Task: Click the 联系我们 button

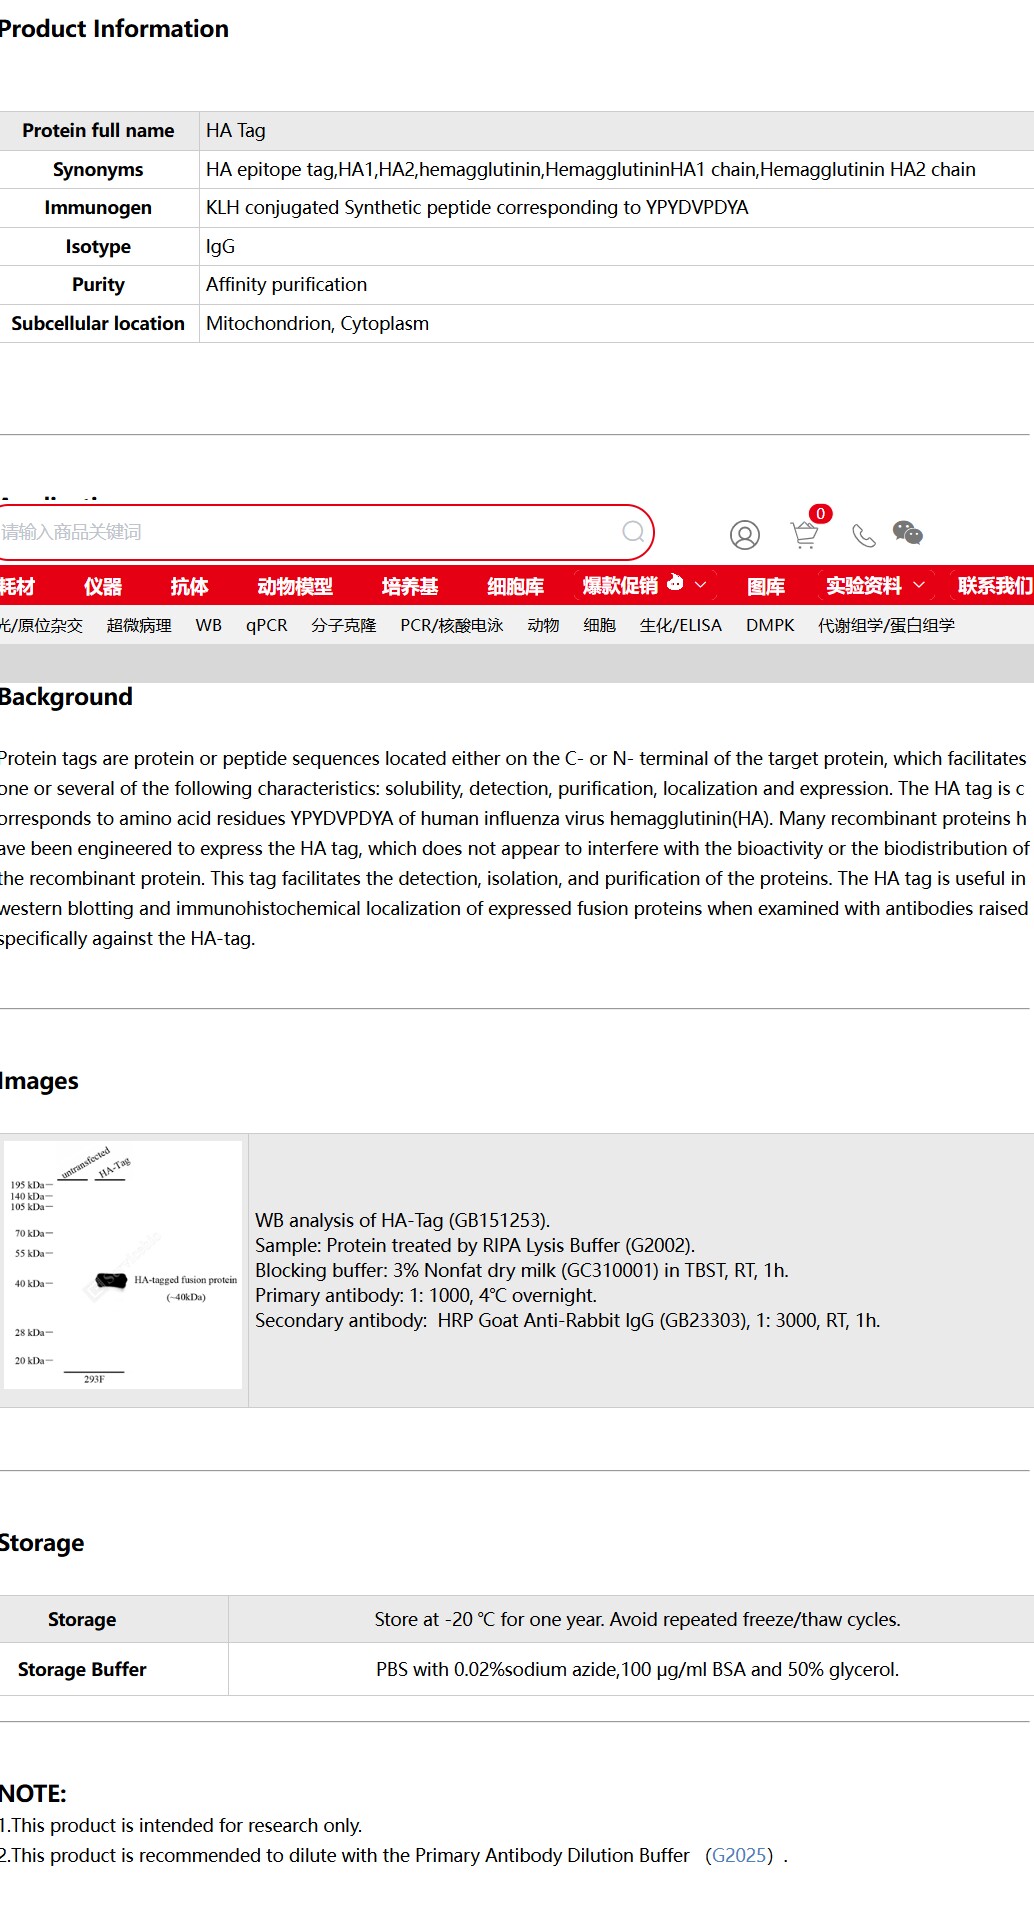Action: point(995,586)
